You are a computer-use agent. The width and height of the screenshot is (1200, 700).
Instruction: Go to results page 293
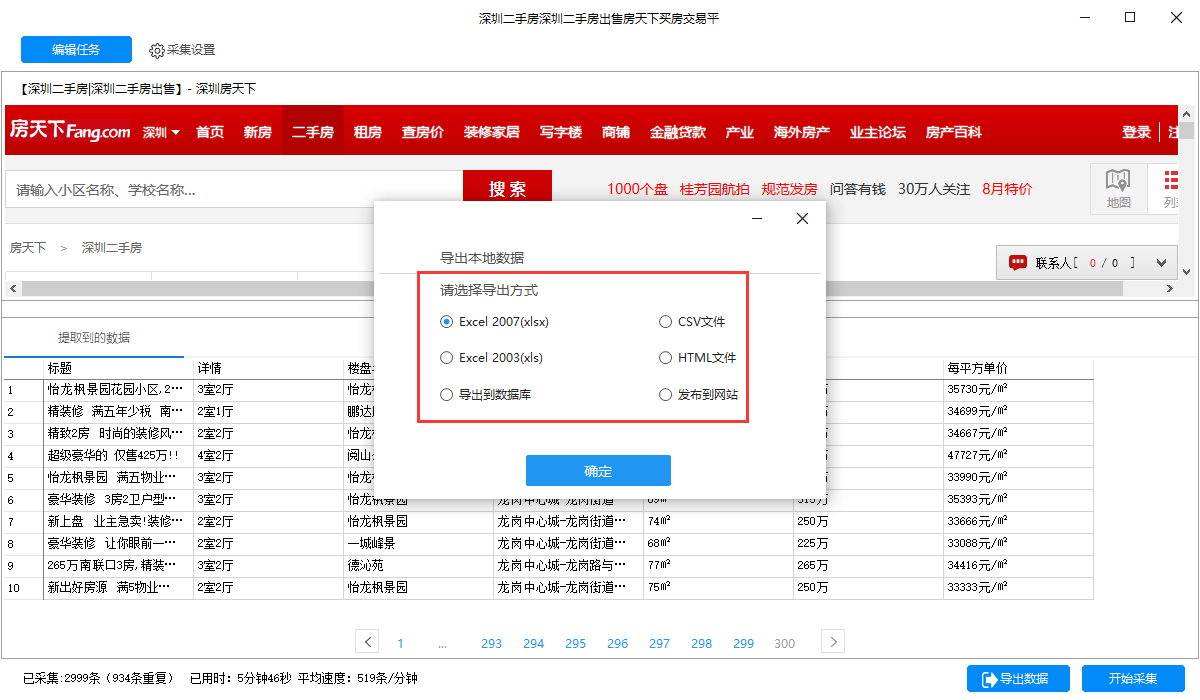[x=491, y=643]
